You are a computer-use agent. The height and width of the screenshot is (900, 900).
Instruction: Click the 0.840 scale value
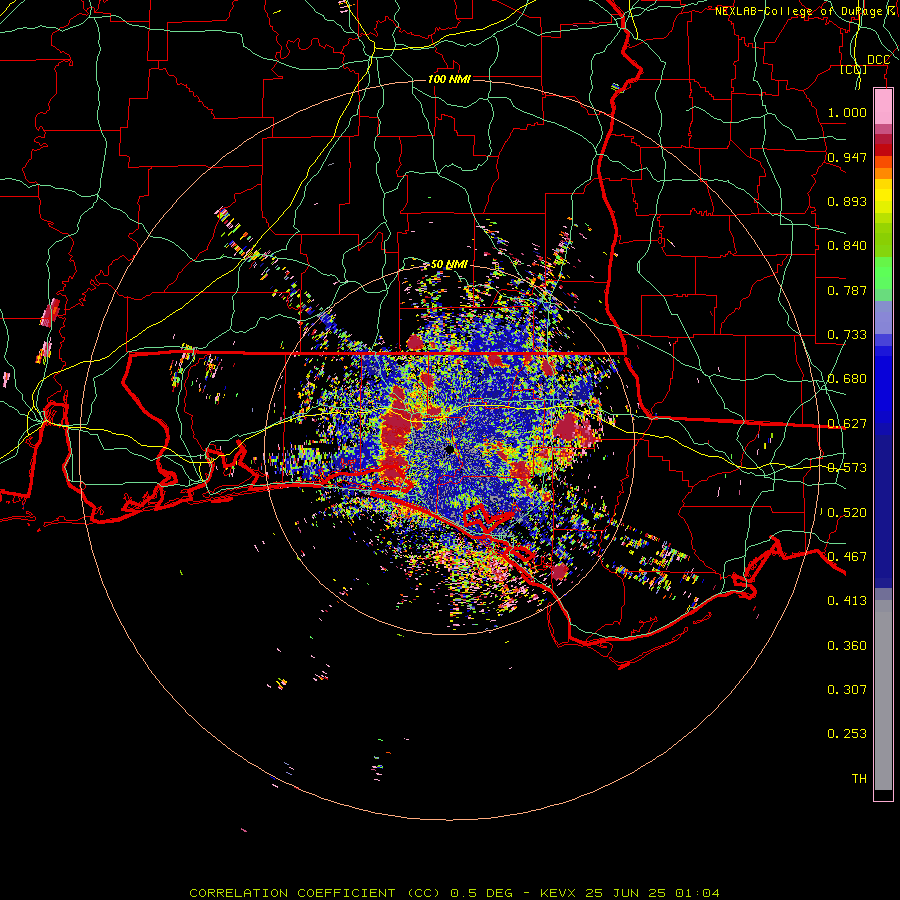click(847, 246)
